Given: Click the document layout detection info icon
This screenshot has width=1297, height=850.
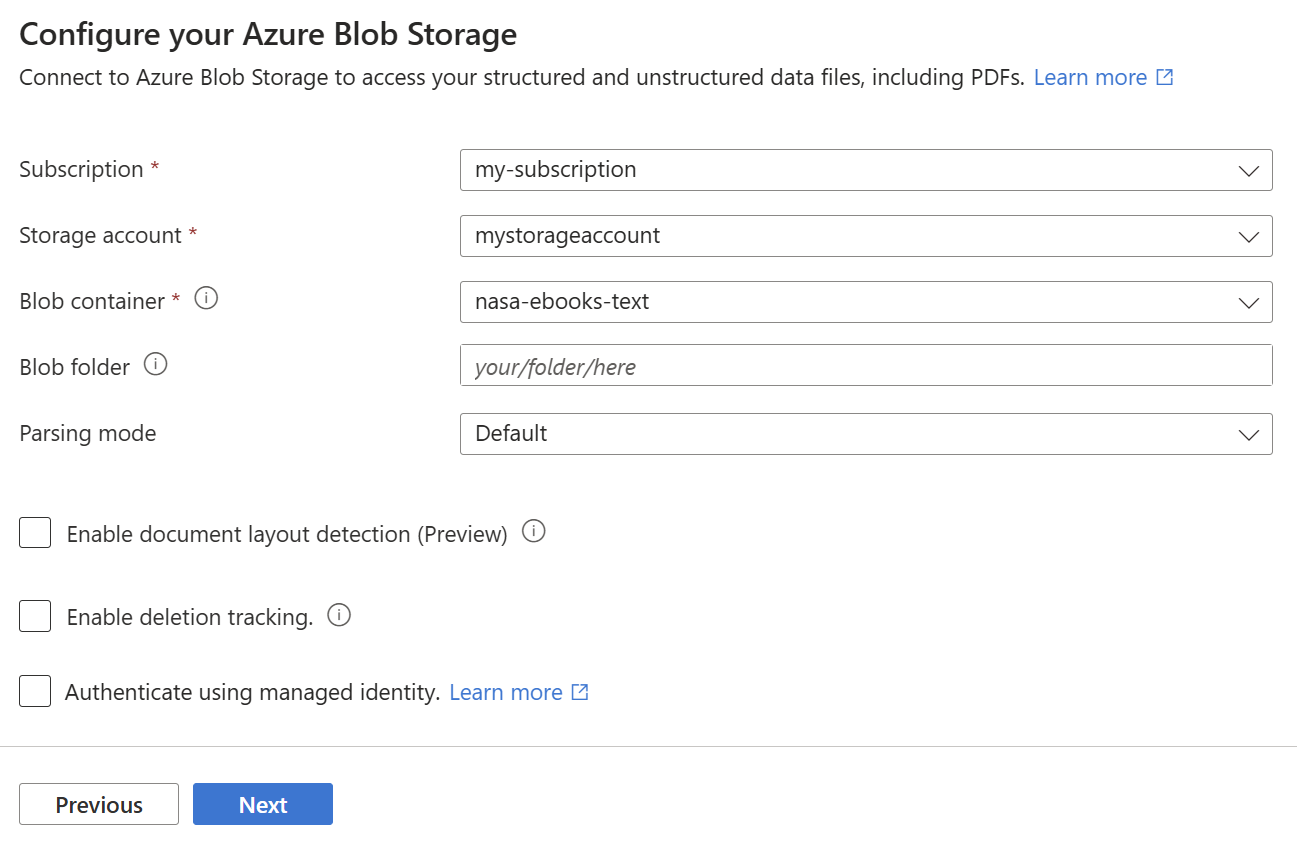Looking at the screenshot, I should pos(534,532).
